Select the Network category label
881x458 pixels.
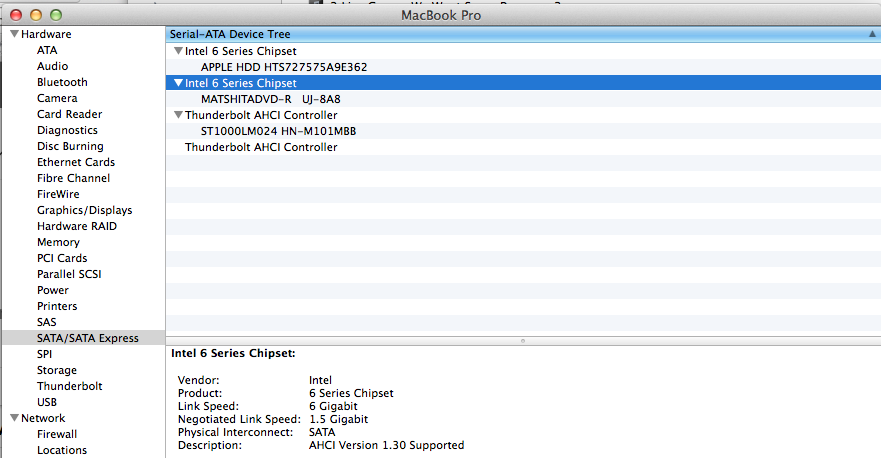pyautogui.click(x=43, y=418)
